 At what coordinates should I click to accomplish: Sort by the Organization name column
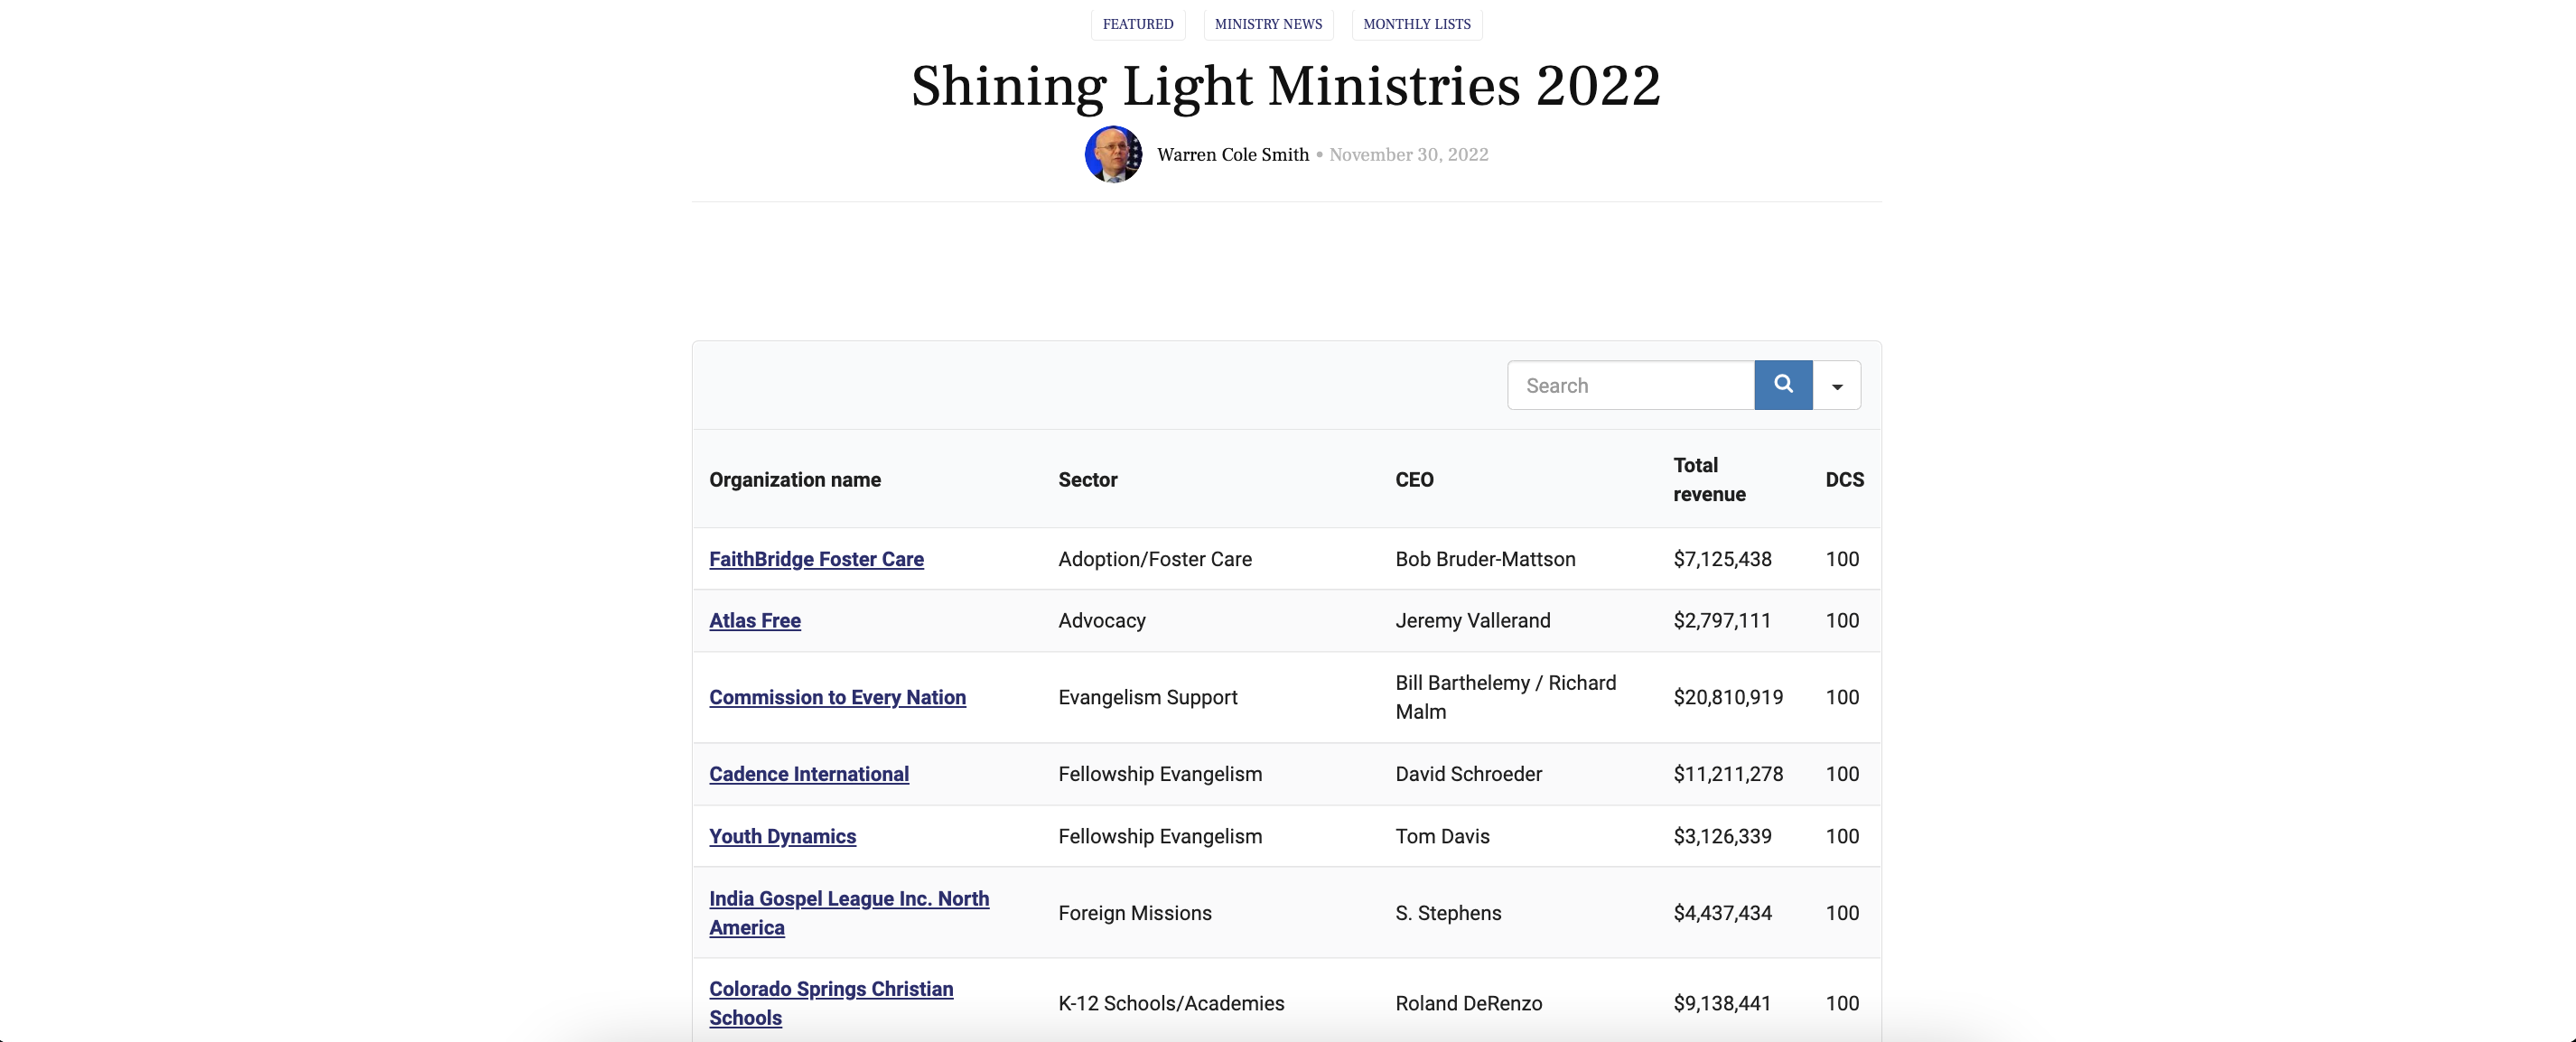[x=794, y=479]
